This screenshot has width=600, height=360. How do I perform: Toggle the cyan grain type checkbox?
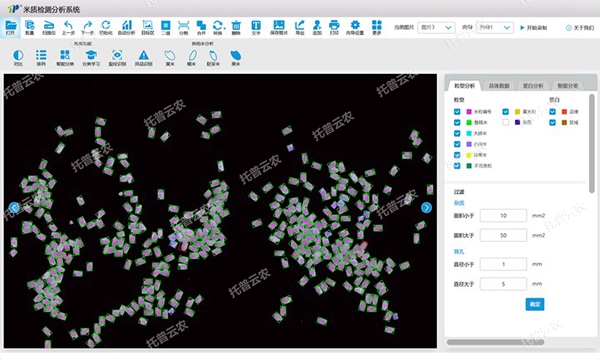pyautogui.click(x=457, y=133)
